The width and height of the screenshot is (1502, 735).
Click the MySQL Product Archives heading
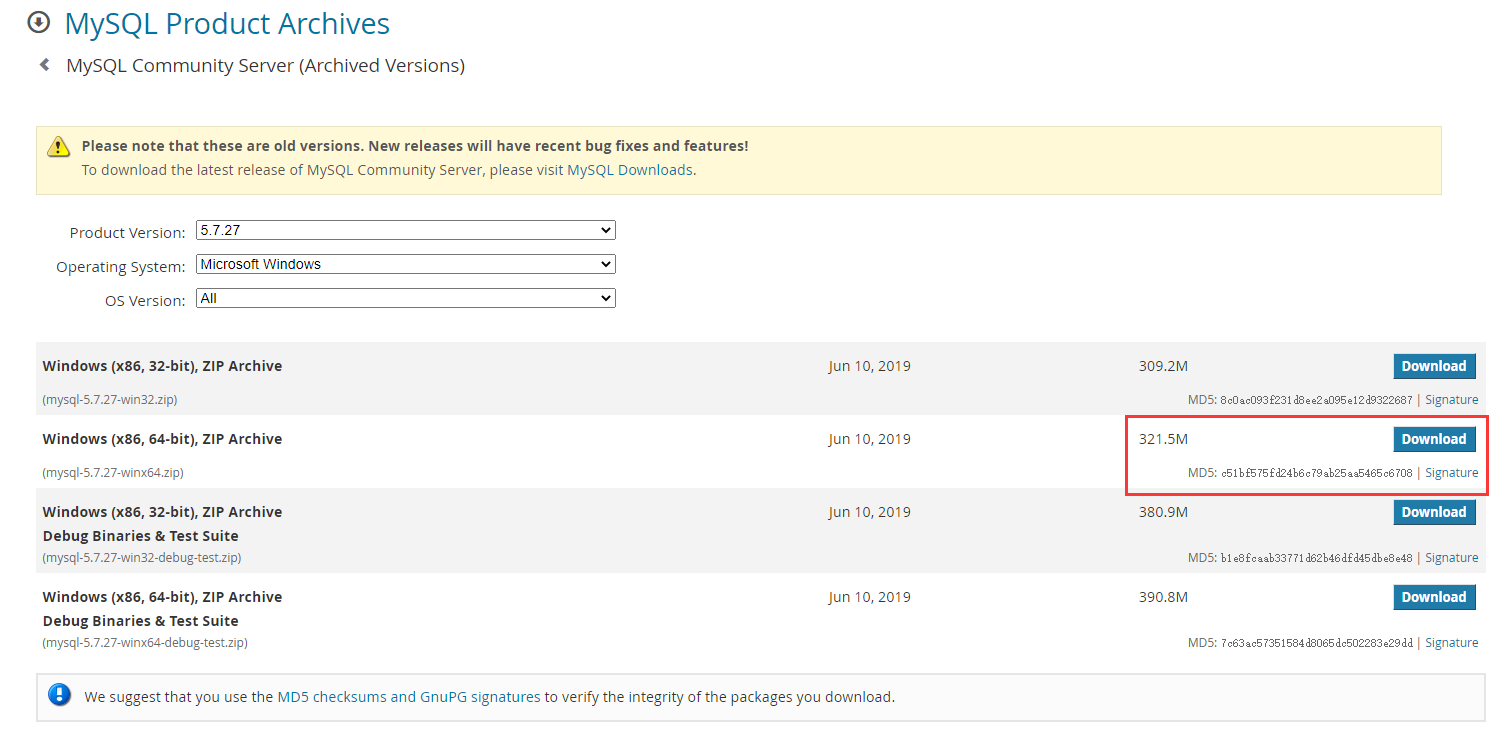[x=227, y=23]
